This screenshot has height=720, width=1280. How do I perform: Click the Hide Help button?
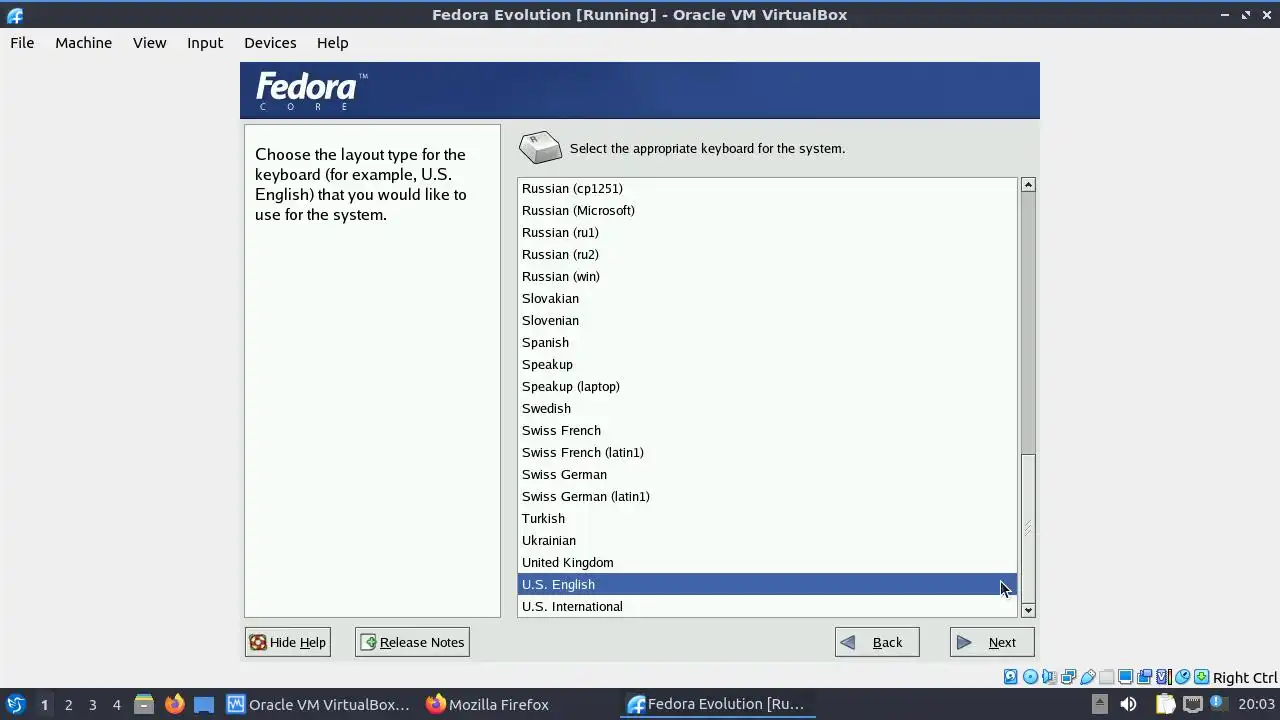pyautogui.click(x=288, y=642)
